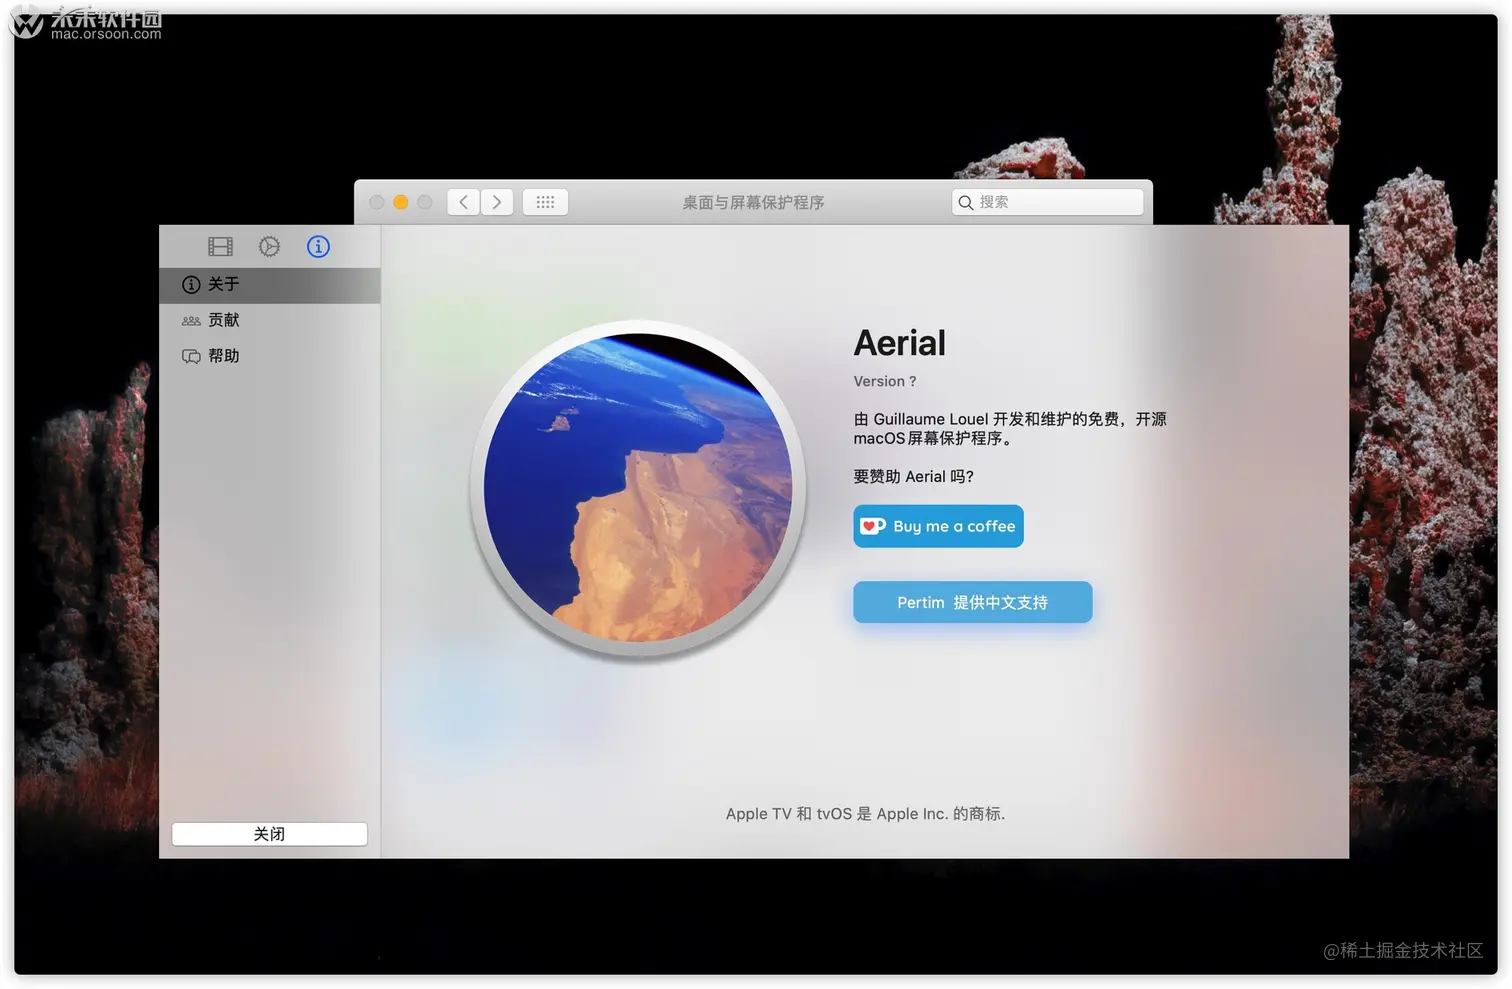Screen dimensions: 1512x989
Task: Click the Guillaume Louel description text
Action: click(x=1009, y=428)
